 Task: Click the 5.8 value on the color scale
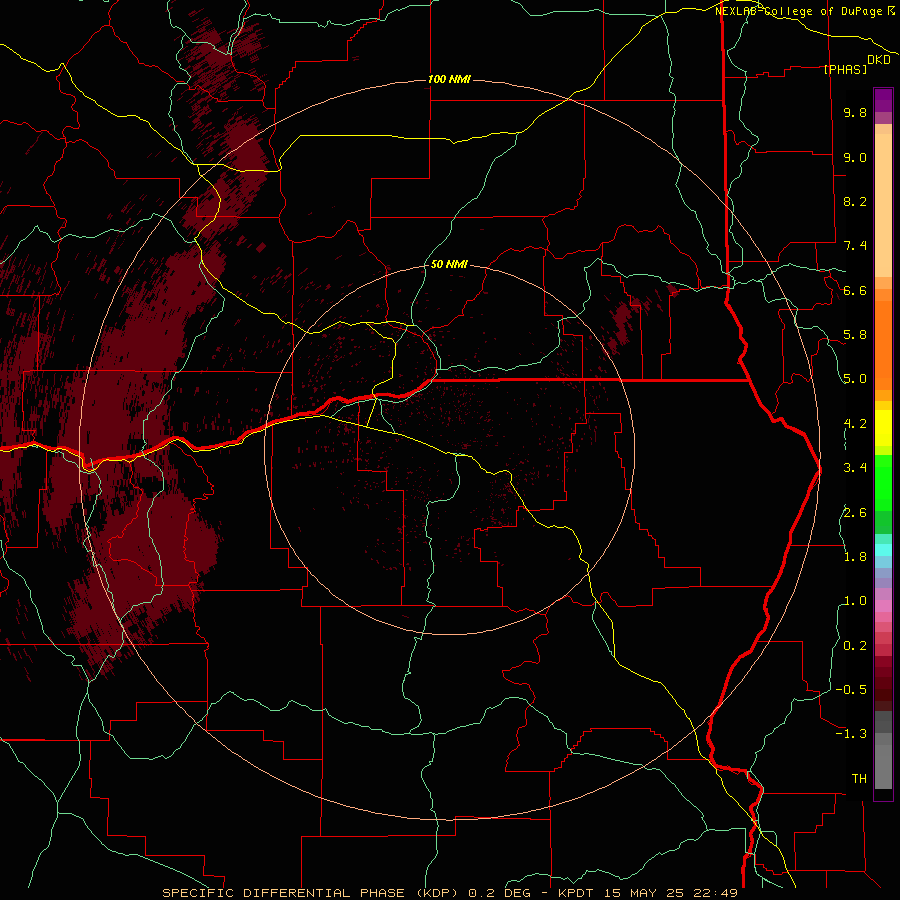(855, 335)
